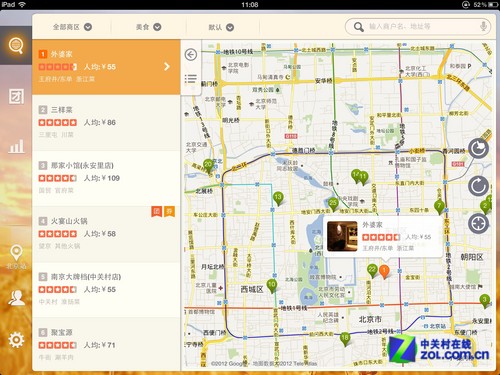Image resolution: width=500 pixels, height=375 pixels.
Task: Tap the 券 coupon badge on item 4
Action: coord(169,211)
